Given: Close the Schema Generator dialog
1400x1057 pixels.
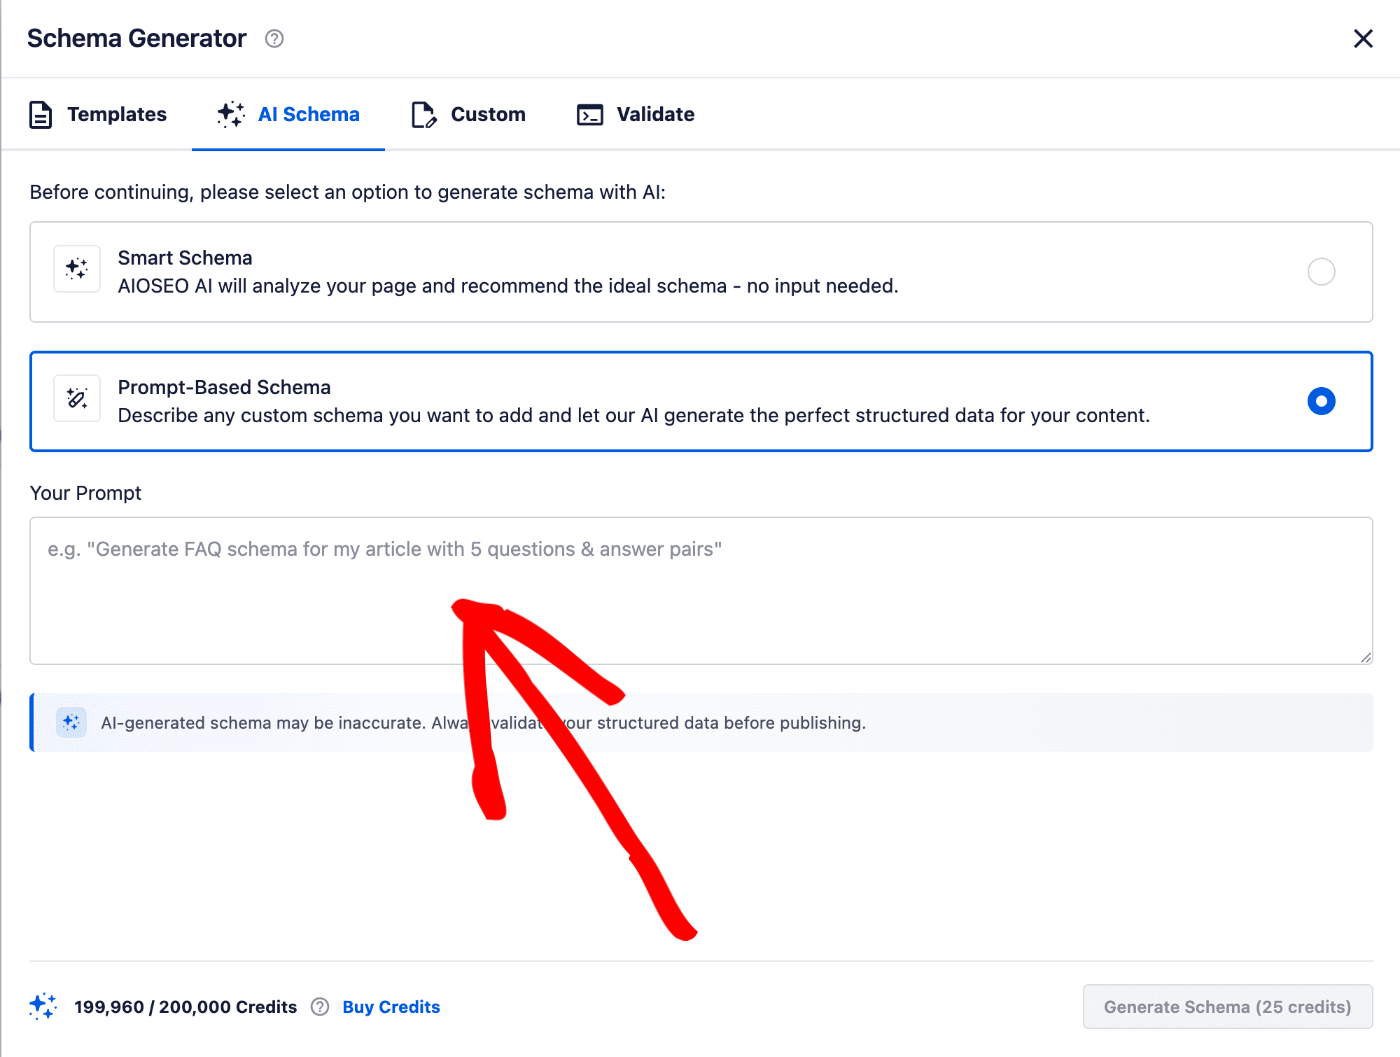Looking at the screenshot, I should point(1363,38).
